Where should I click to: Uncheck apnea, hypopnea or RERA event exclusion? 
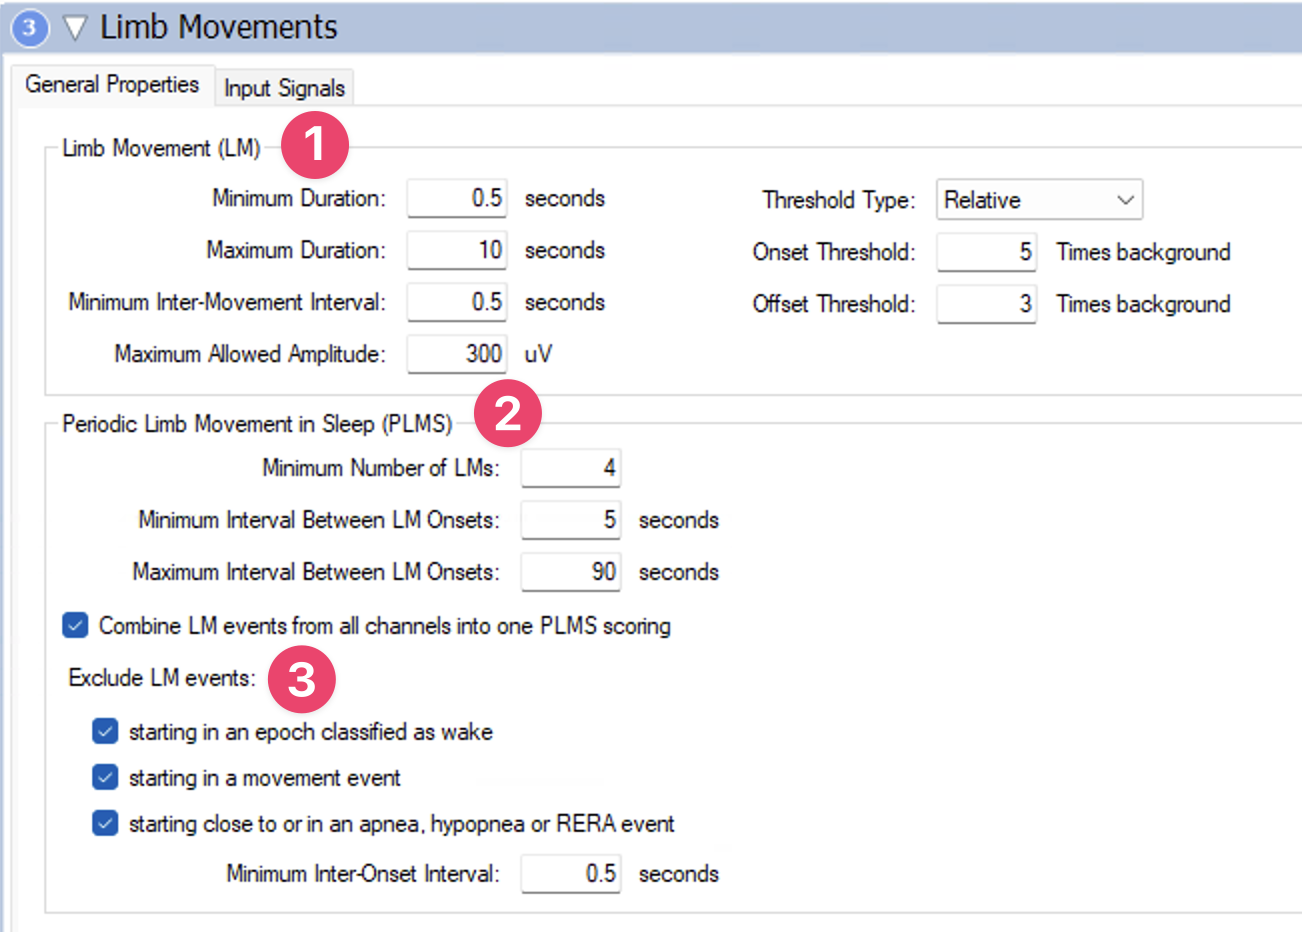(105, 824)
